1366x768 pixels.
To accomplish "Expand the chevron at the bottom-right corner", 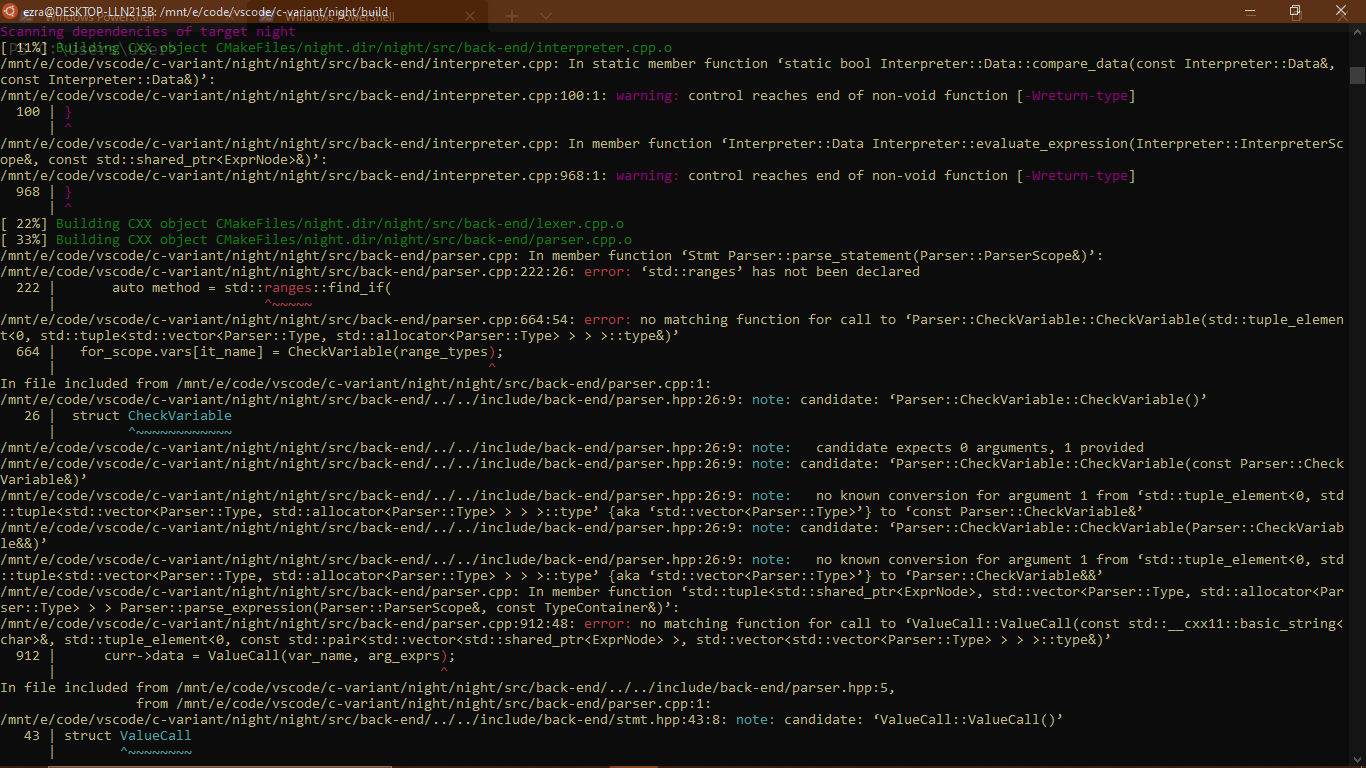I will (1357, 759).
